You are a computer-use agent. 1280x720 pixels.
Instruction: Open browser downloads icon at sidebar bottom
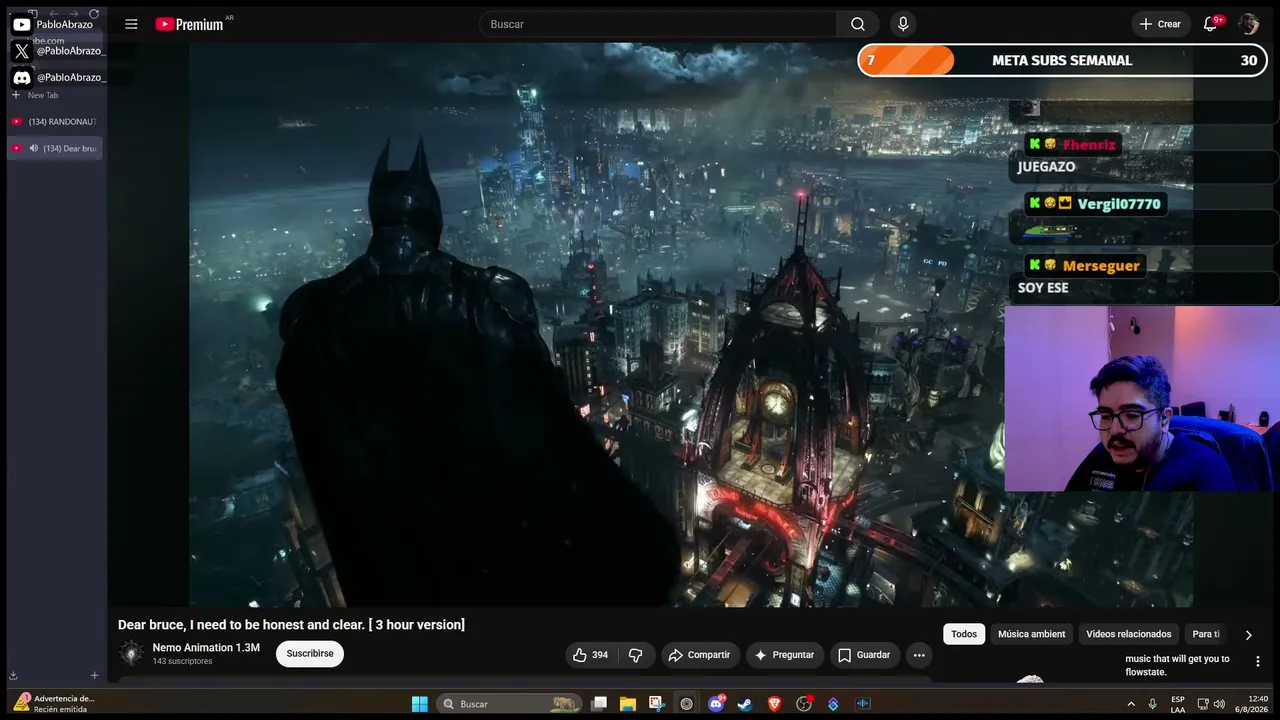point(14,675)
